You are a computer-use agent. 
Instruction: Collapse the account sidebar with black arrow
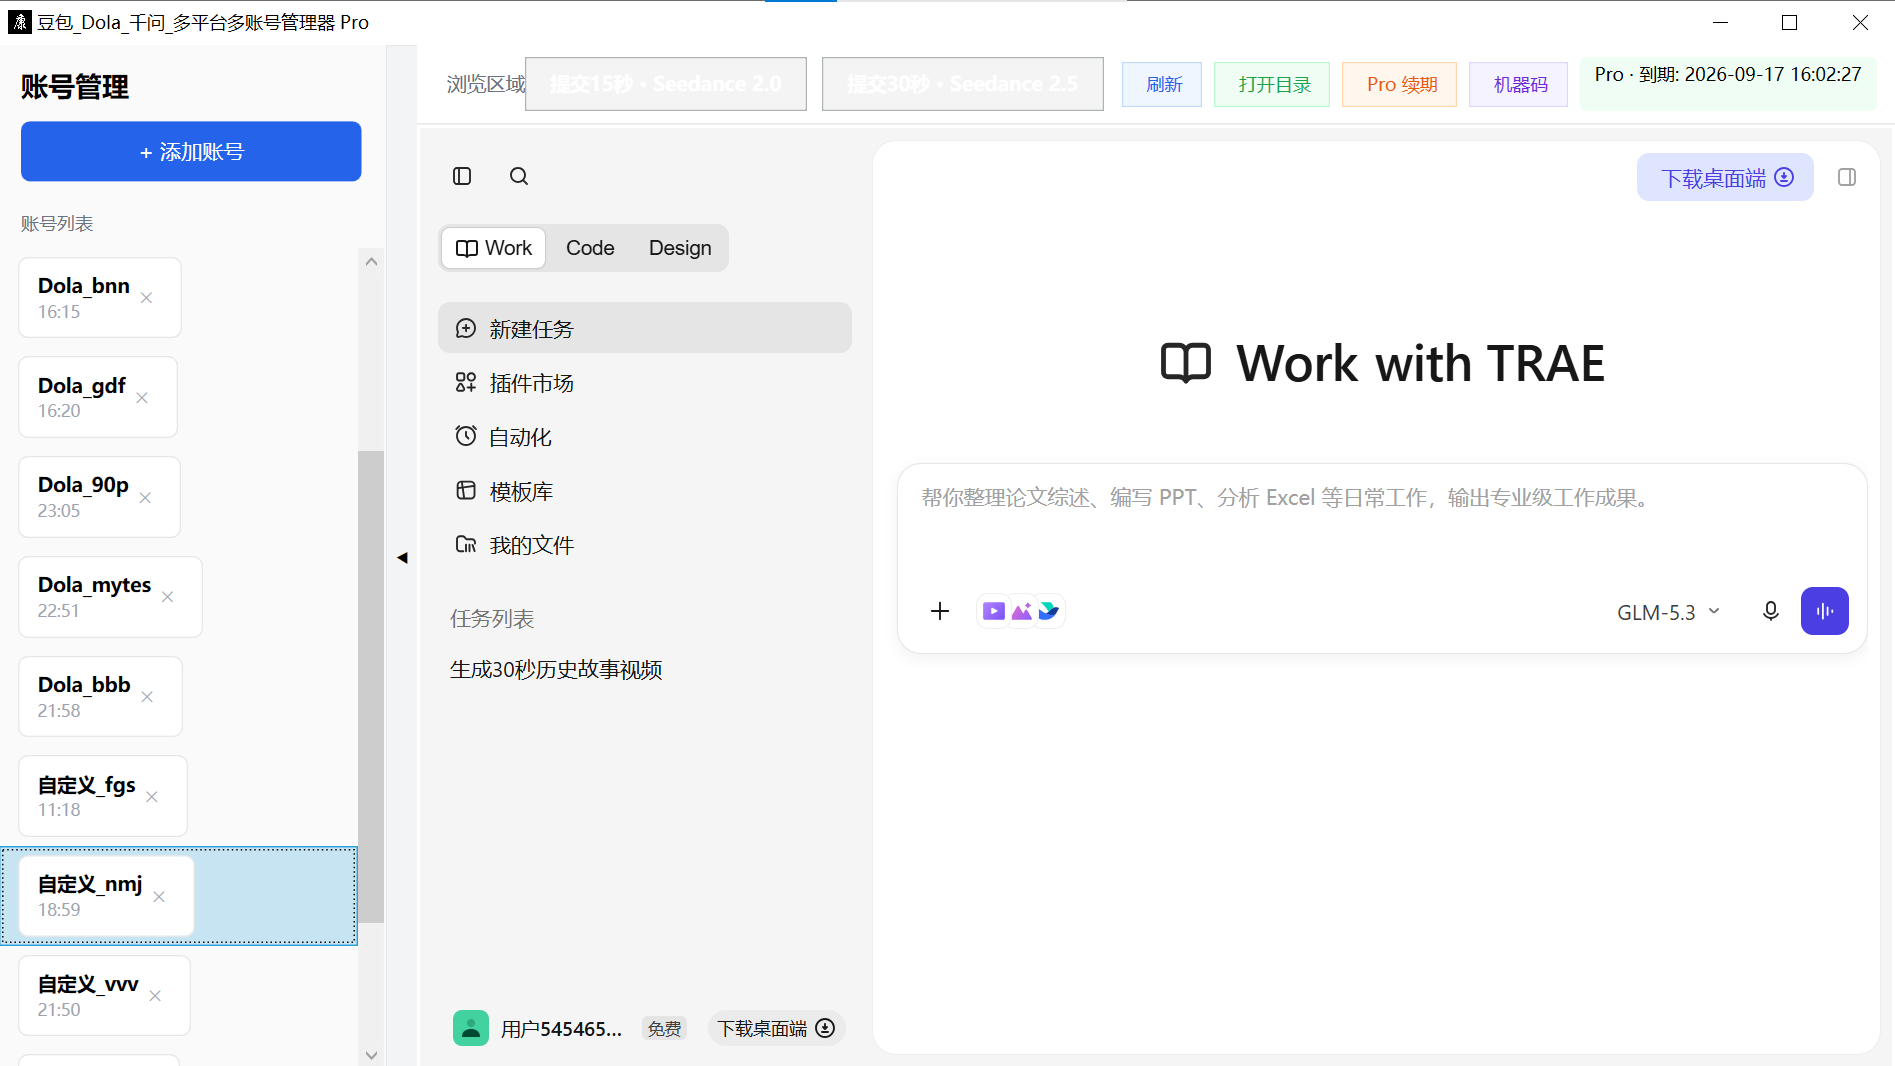402,558
